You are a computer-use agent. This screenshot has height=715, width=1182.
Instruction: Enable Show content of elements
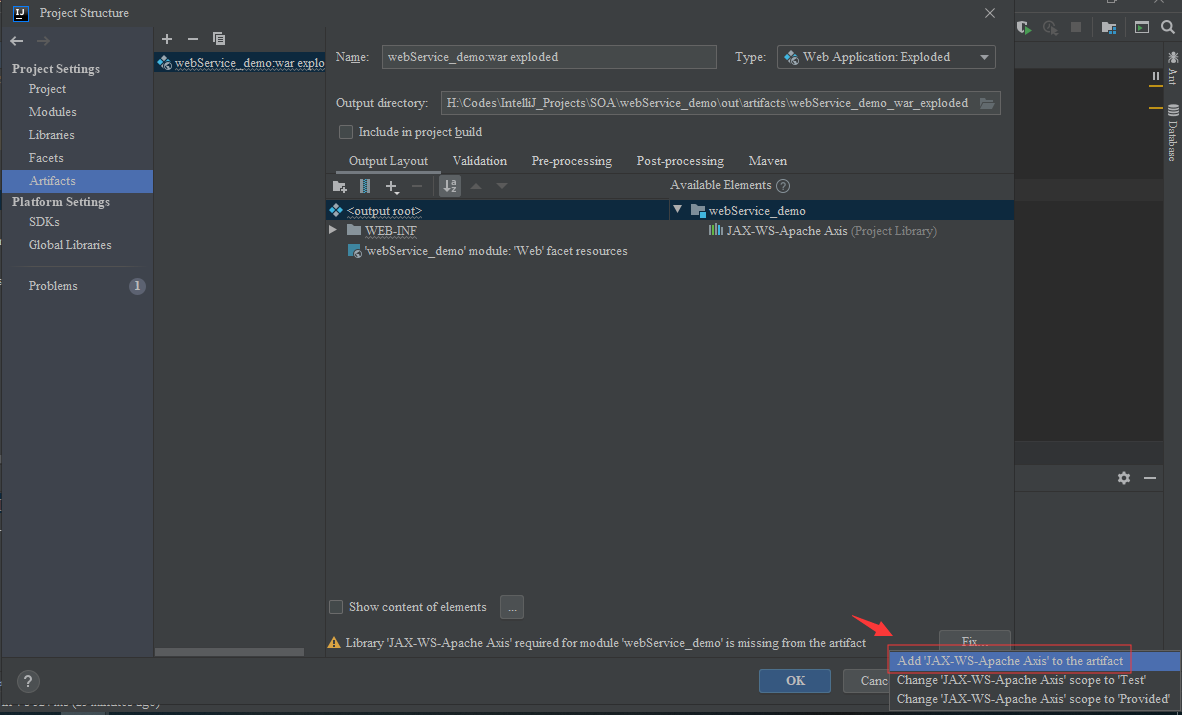click(336, 606)
